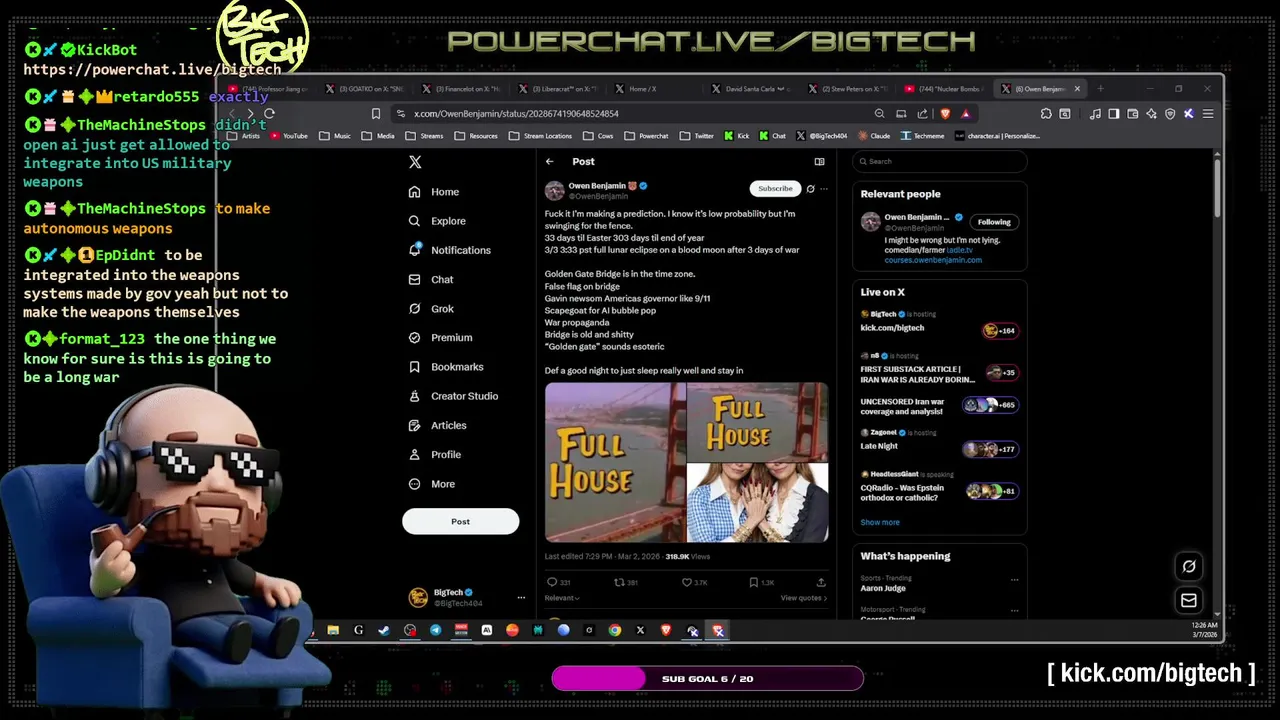Bookmark the post via the 1.3K icon

(754, 582)
